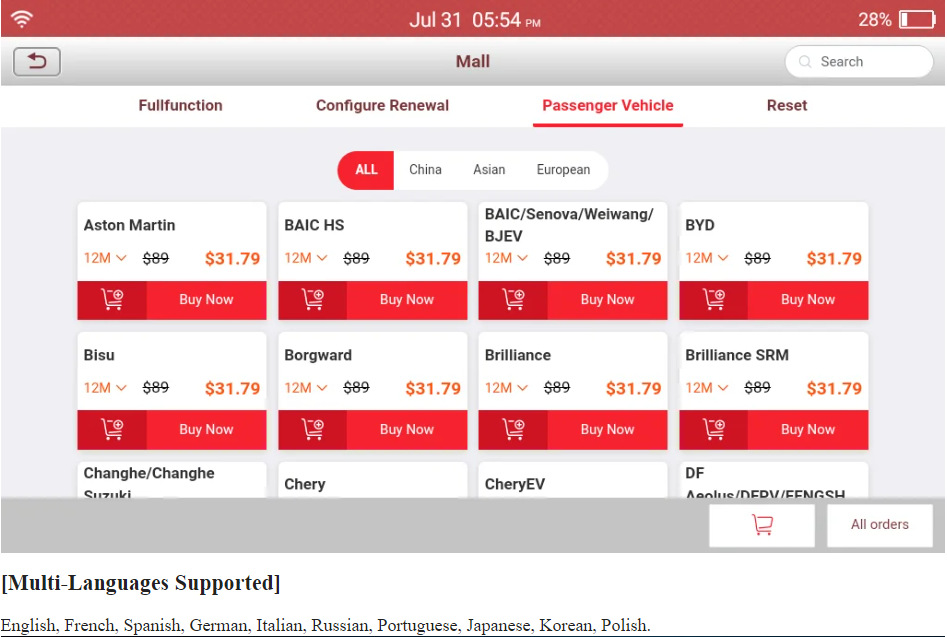Open BAIC HS 12M duration dropdown

306,258
